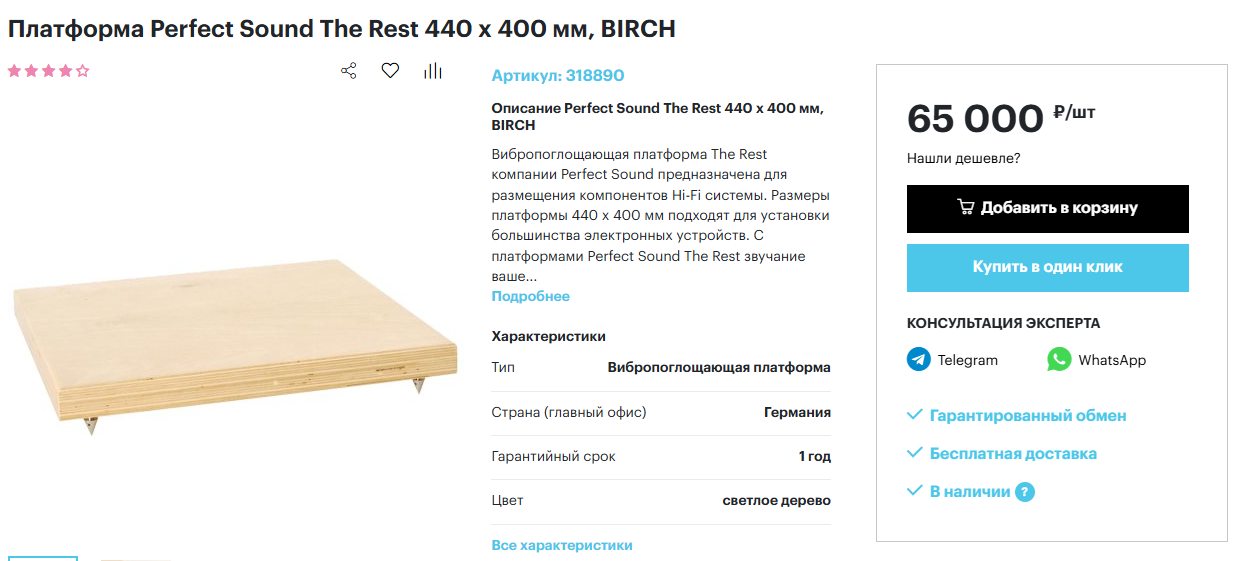Click the question mark next to В наличии
This screenshot has height=561, width=1235.
(x=1025, y=492)
